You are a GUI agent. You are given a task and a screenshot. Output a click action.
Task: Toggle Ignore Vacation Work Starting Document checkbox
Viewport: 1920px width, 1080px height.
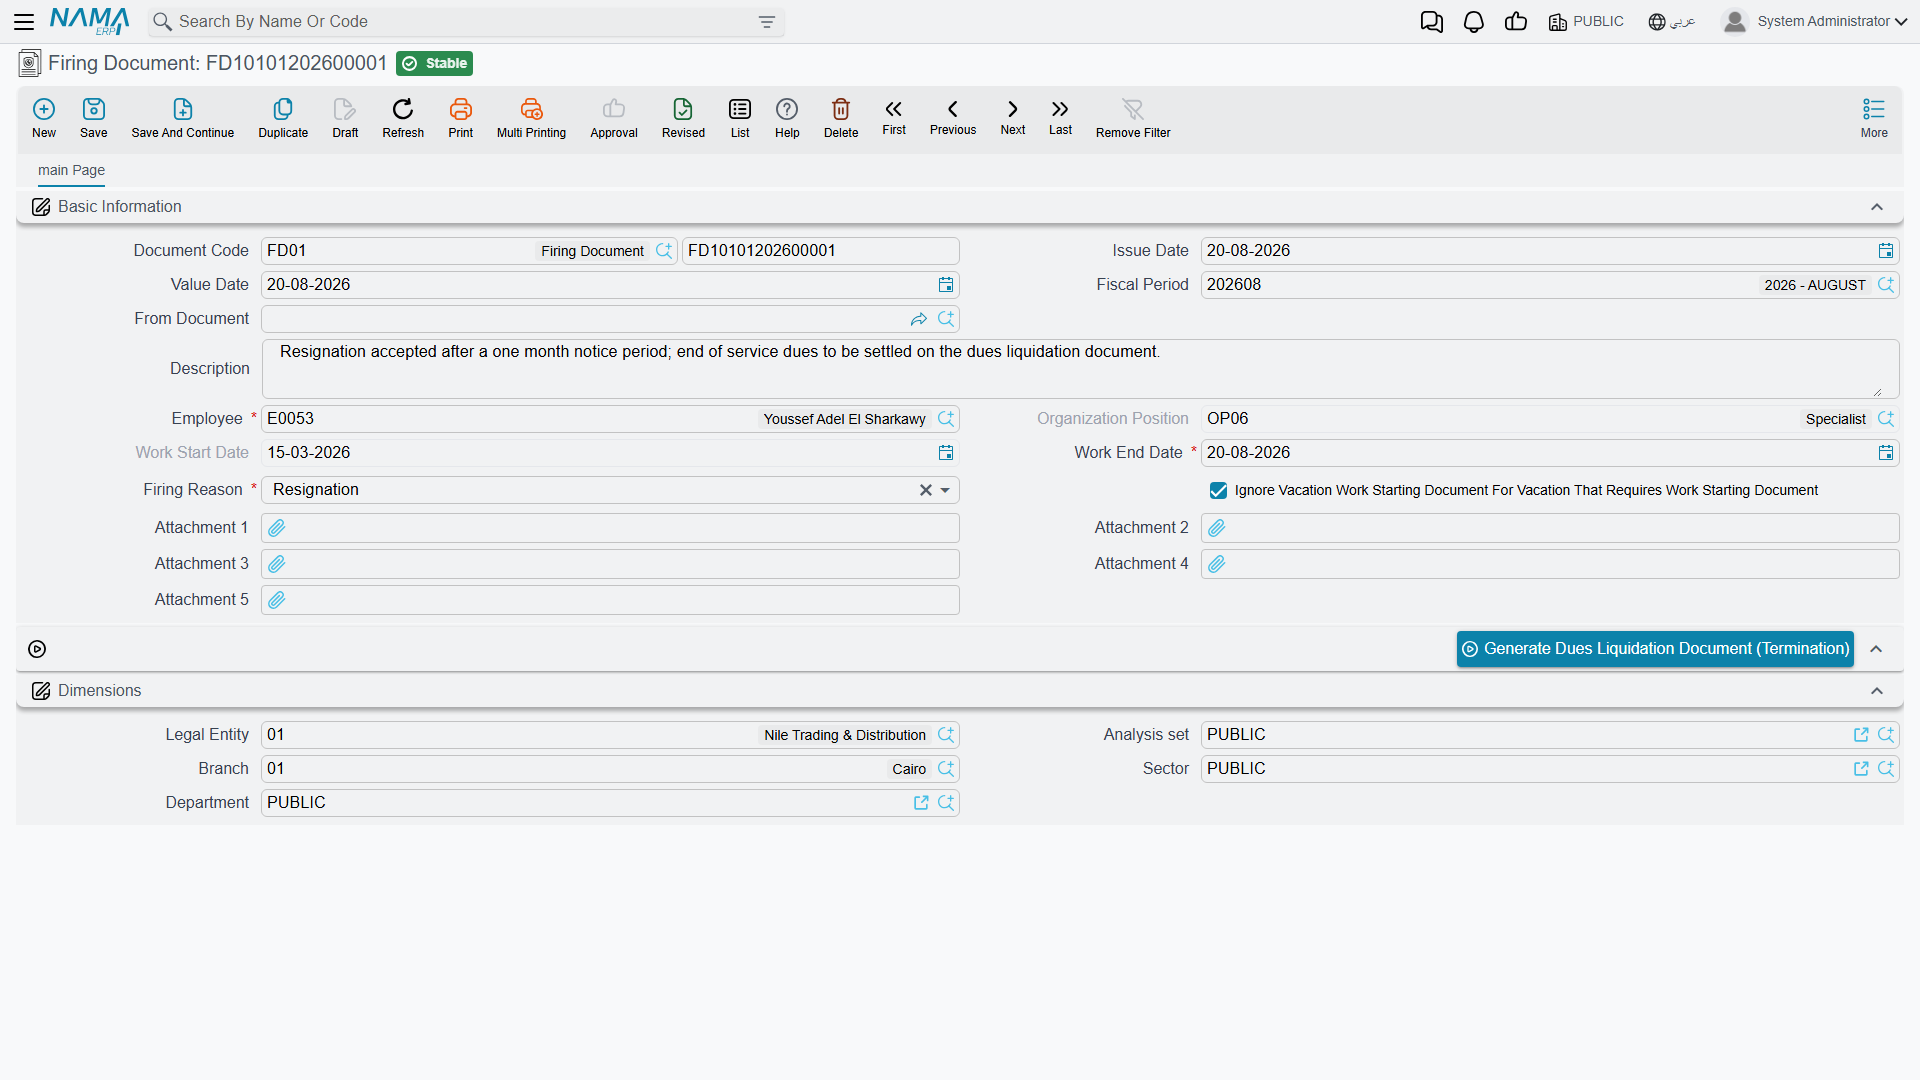pos(1218,490)
